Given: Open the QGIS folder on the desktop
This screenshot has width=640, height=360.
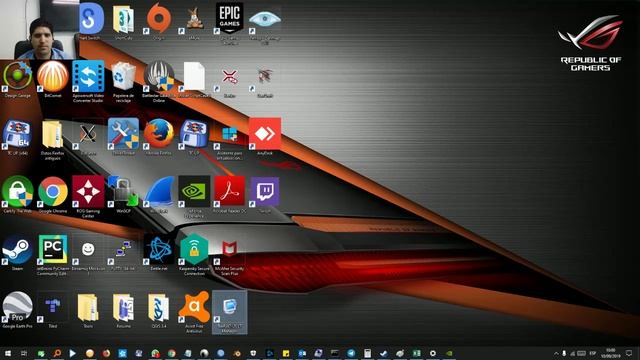Looking at the screenshot, I should coord(159,308).
